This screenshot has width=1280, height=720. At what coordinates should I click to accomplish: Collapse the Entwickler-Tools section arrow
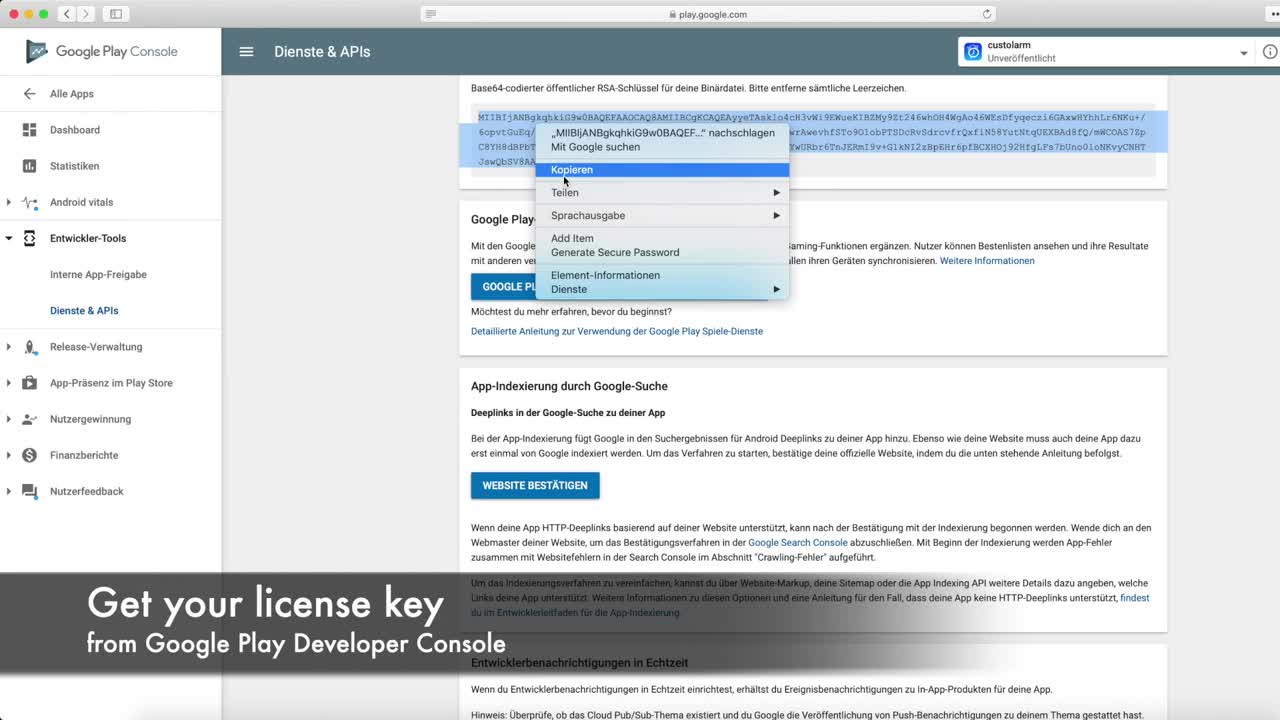(x=9, y=238)
